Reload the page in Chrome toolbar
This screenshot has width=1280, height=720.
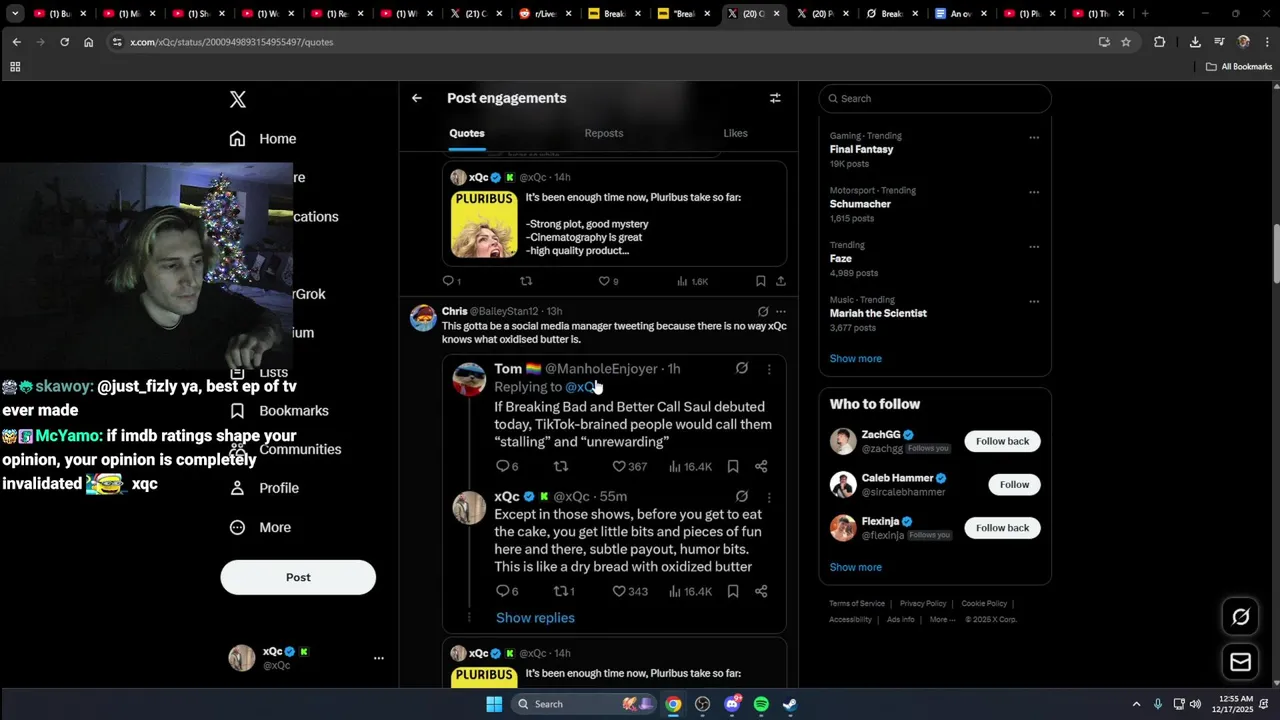(x=64, y=42)
